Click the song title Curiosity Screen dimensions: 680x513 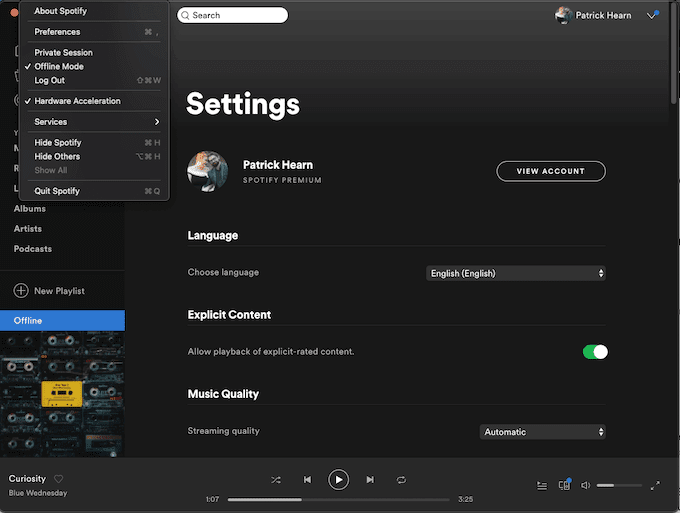[27, 479]
